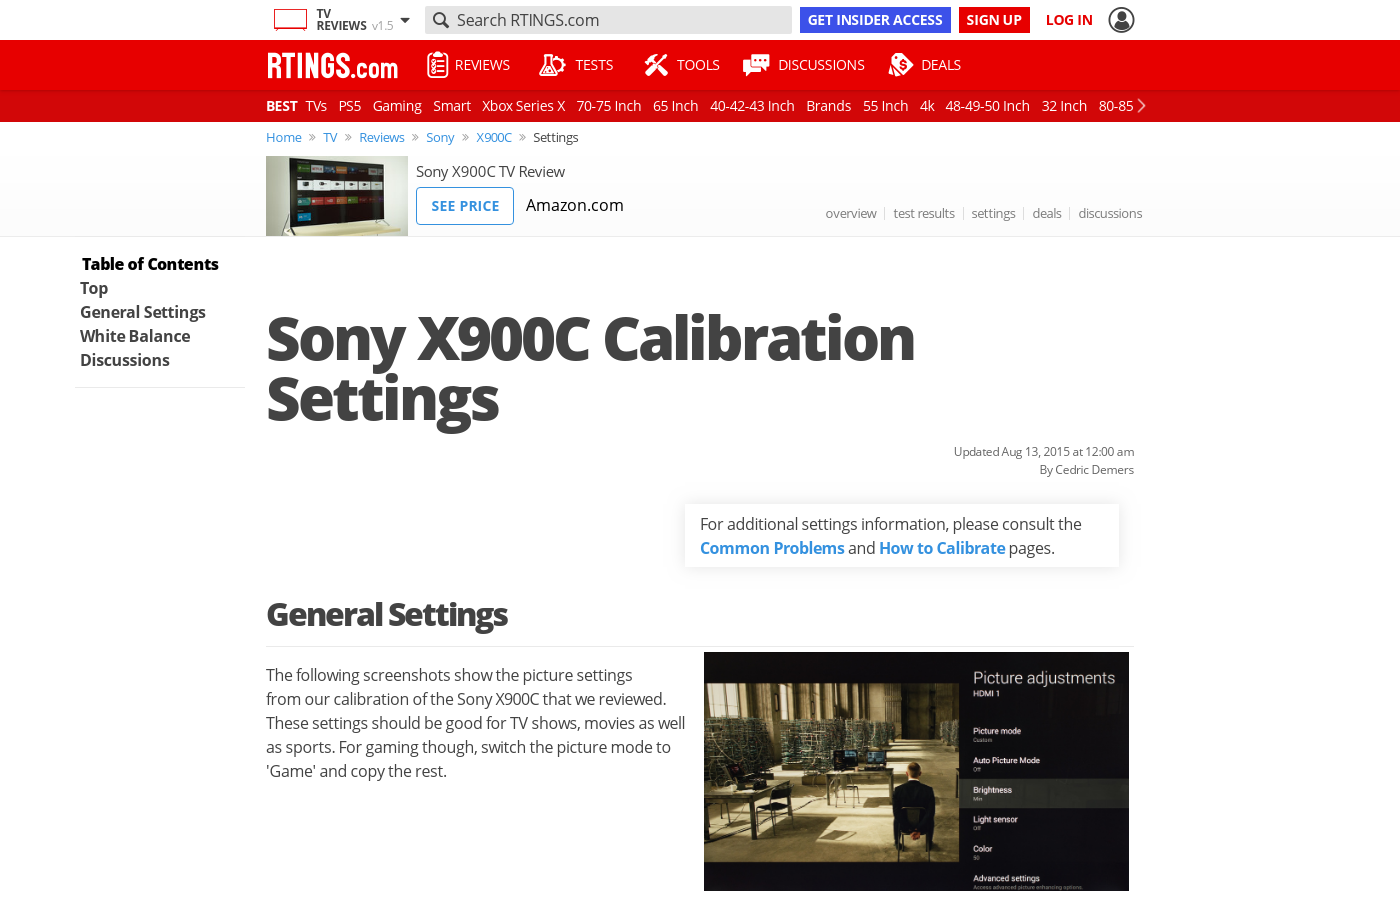The height and width of the screenshot is (900, 1400).
Task: Switch to the overview tab
Action: pyautogui.click(x=851, y=213)
